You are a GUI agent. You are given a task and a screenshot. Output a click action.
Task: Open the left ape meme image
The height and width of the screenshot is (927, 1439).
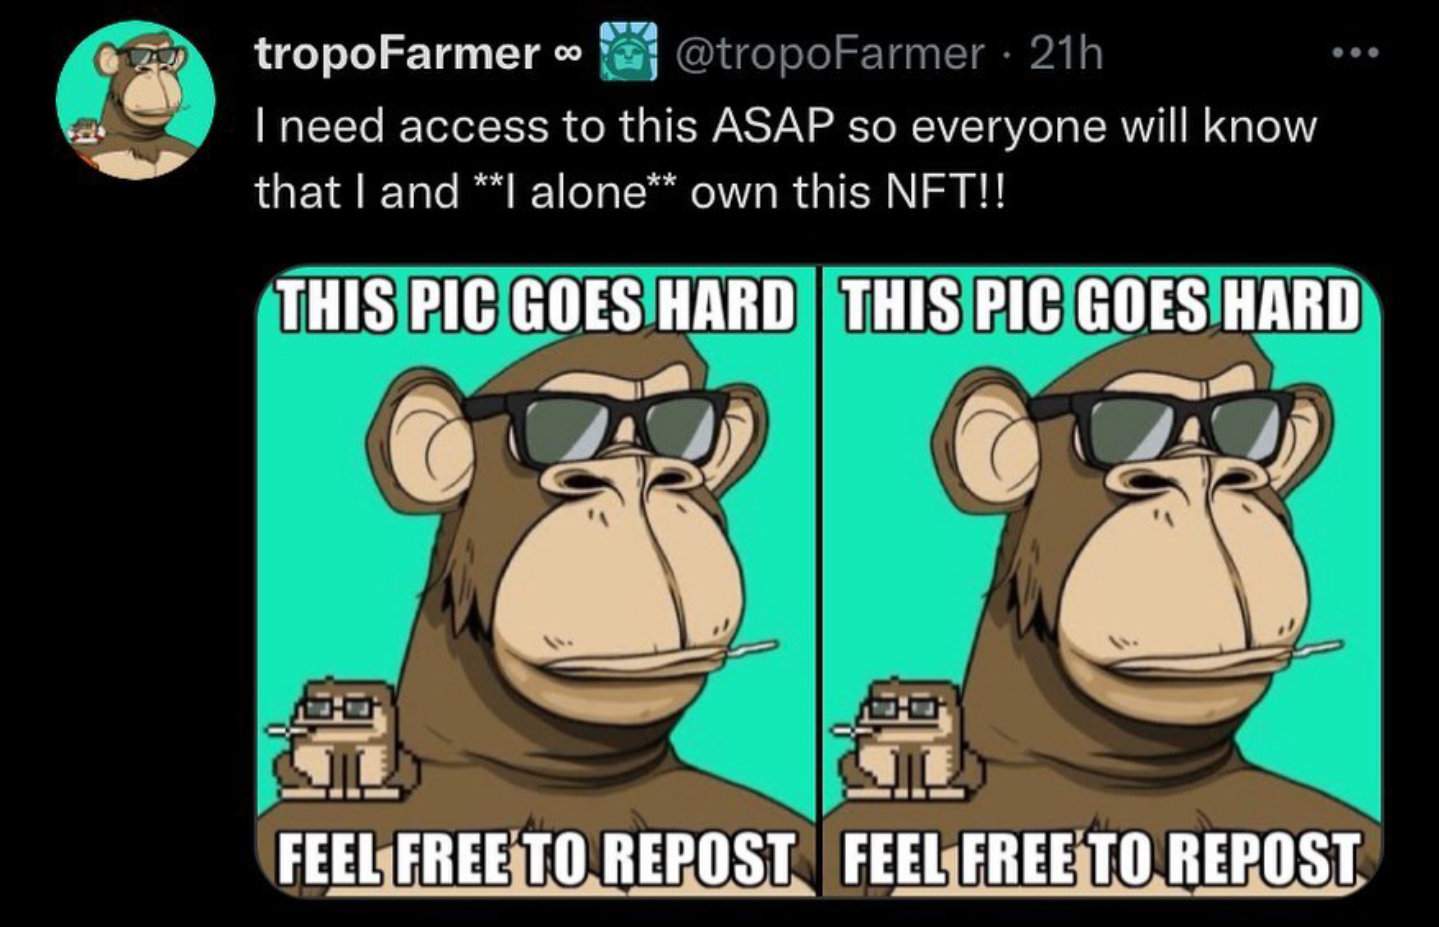click(x=536, y=581)
